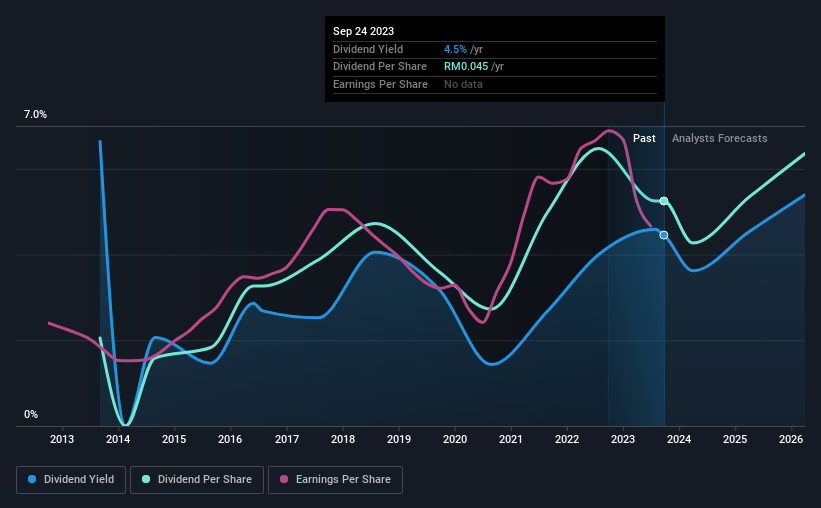The height and width of the screenshot is (508, 821).
Task: Click the pink Earnings Per Share legend dot
Action: pos(284,479)
